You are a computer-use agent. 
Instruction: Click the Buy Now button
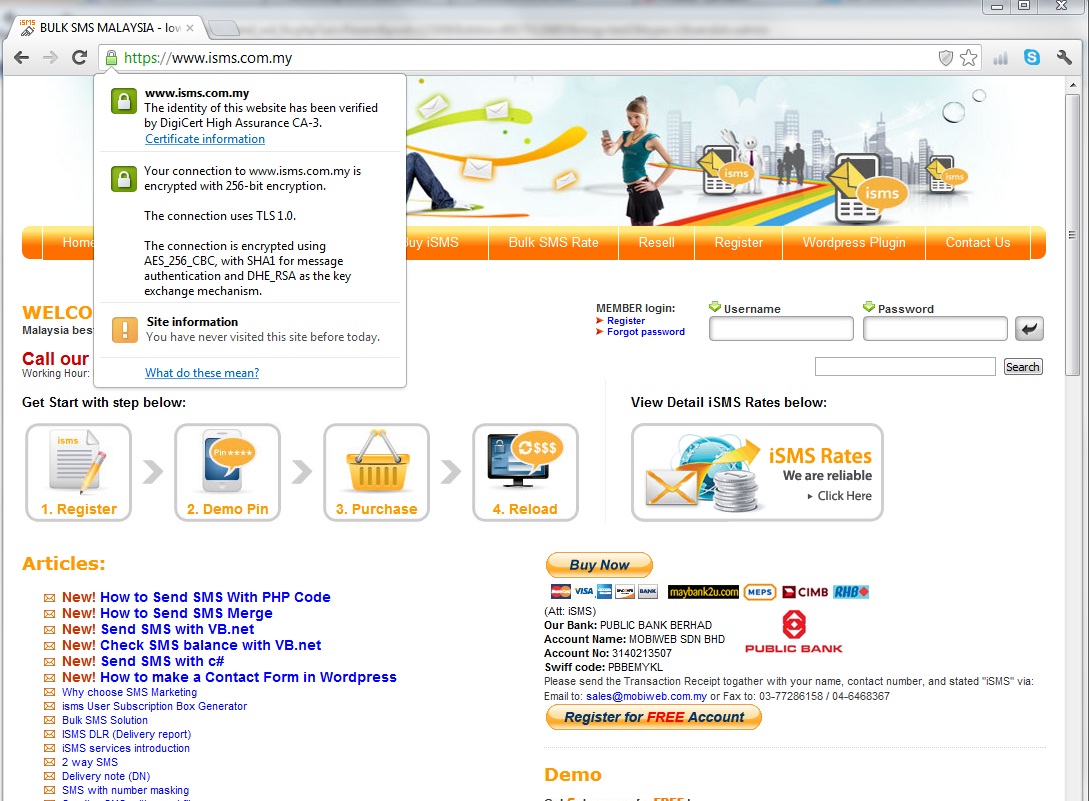(x=599, y=565)
